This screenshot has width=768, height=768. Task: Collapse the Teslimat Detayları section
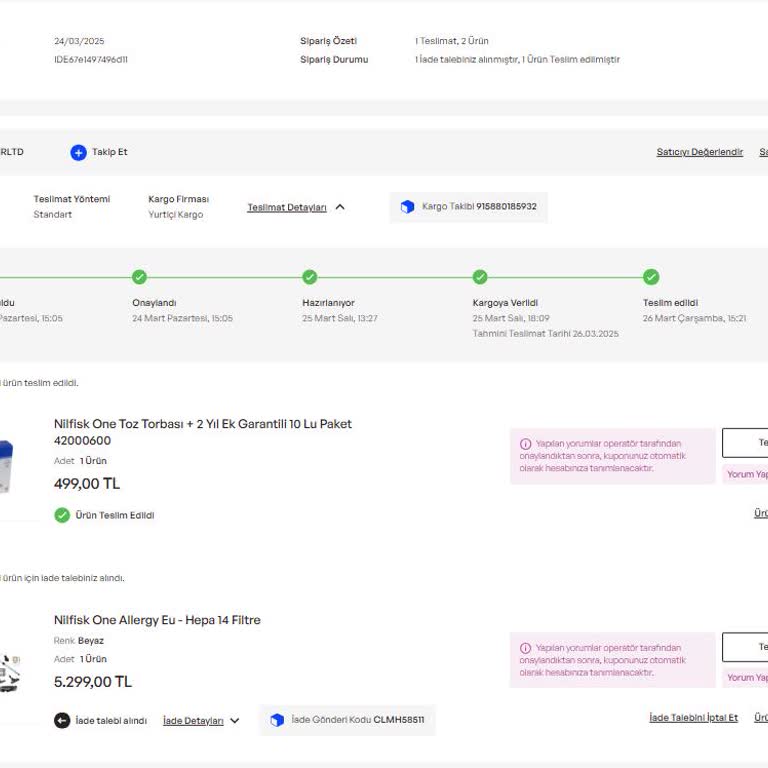coord(287,207)
